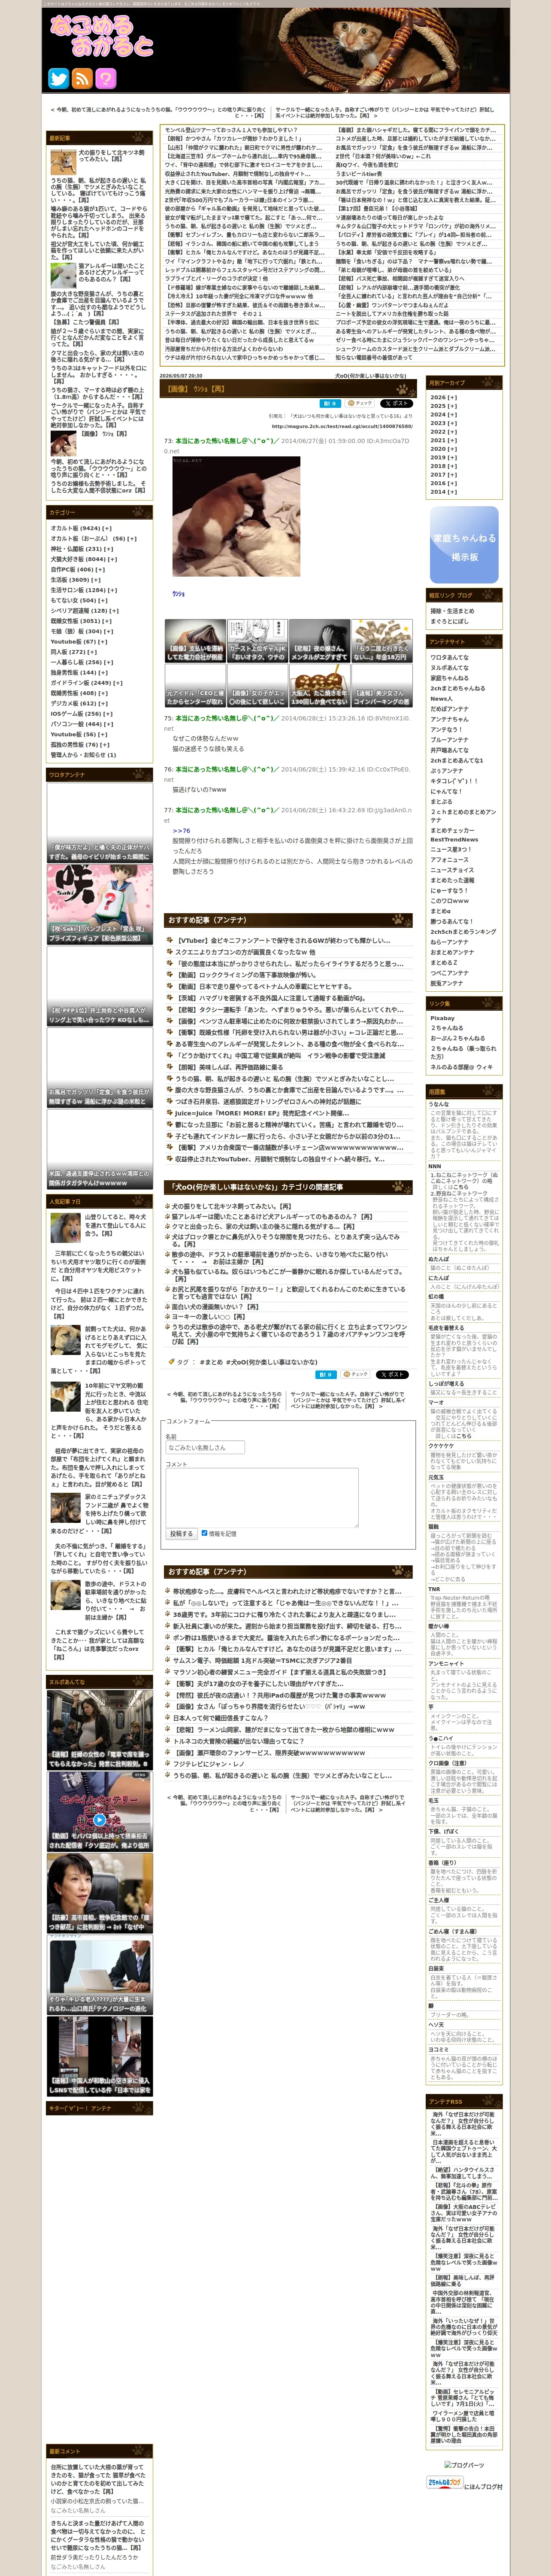Viewport: 551px width, 2576px height.
Task: Click the pink question mark icon
Action: (x=106, y=78)
